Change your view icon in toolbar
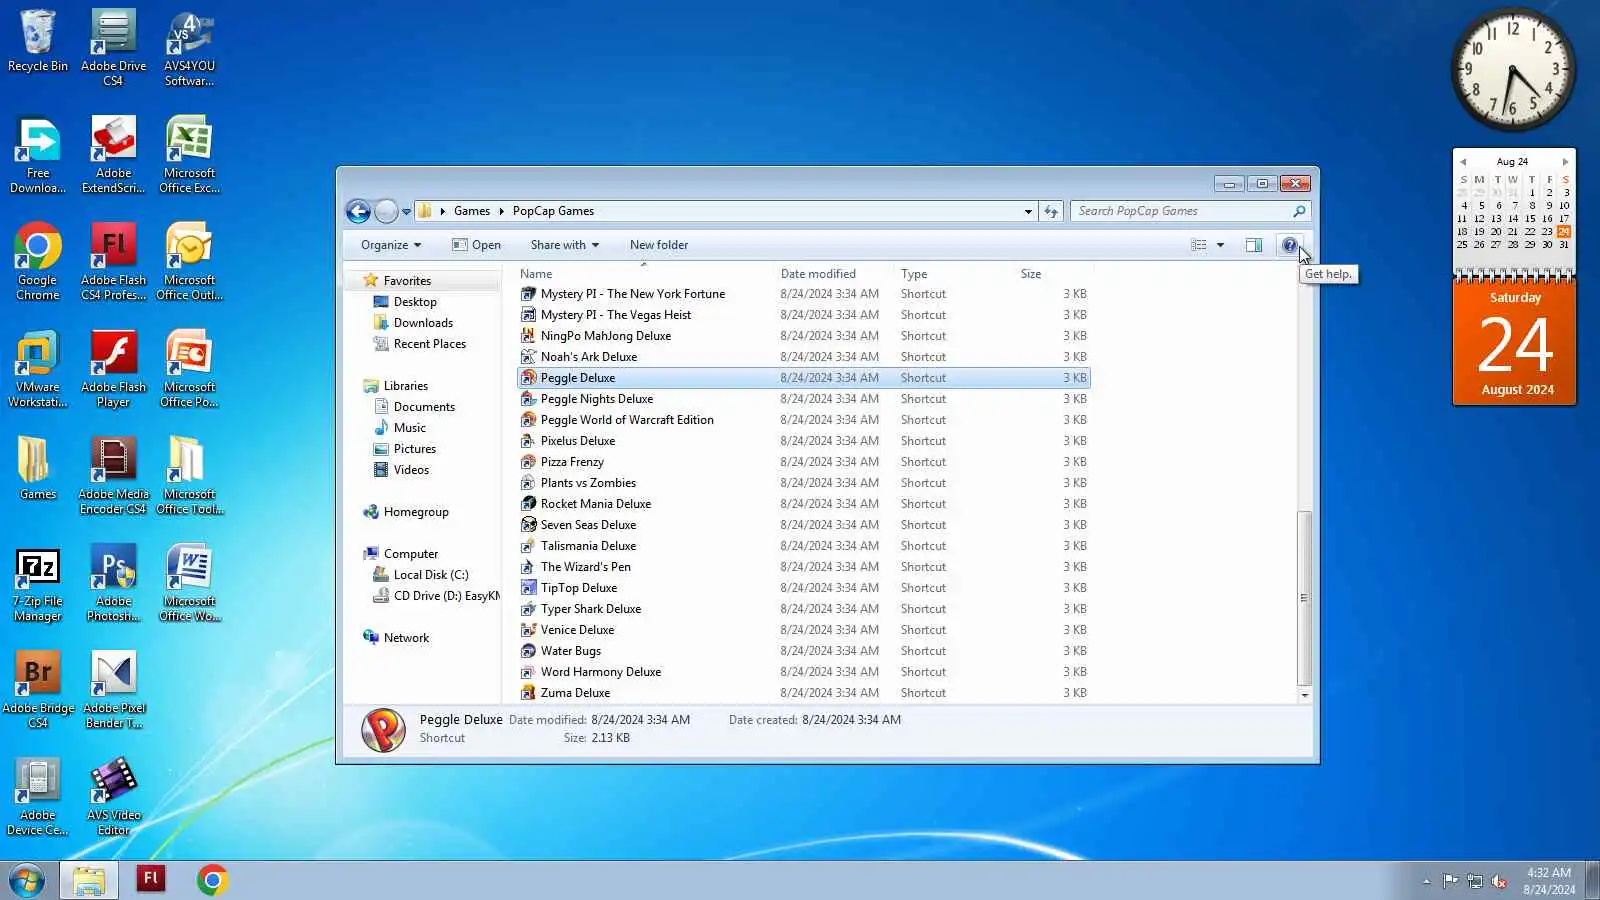 point(1199,245)
